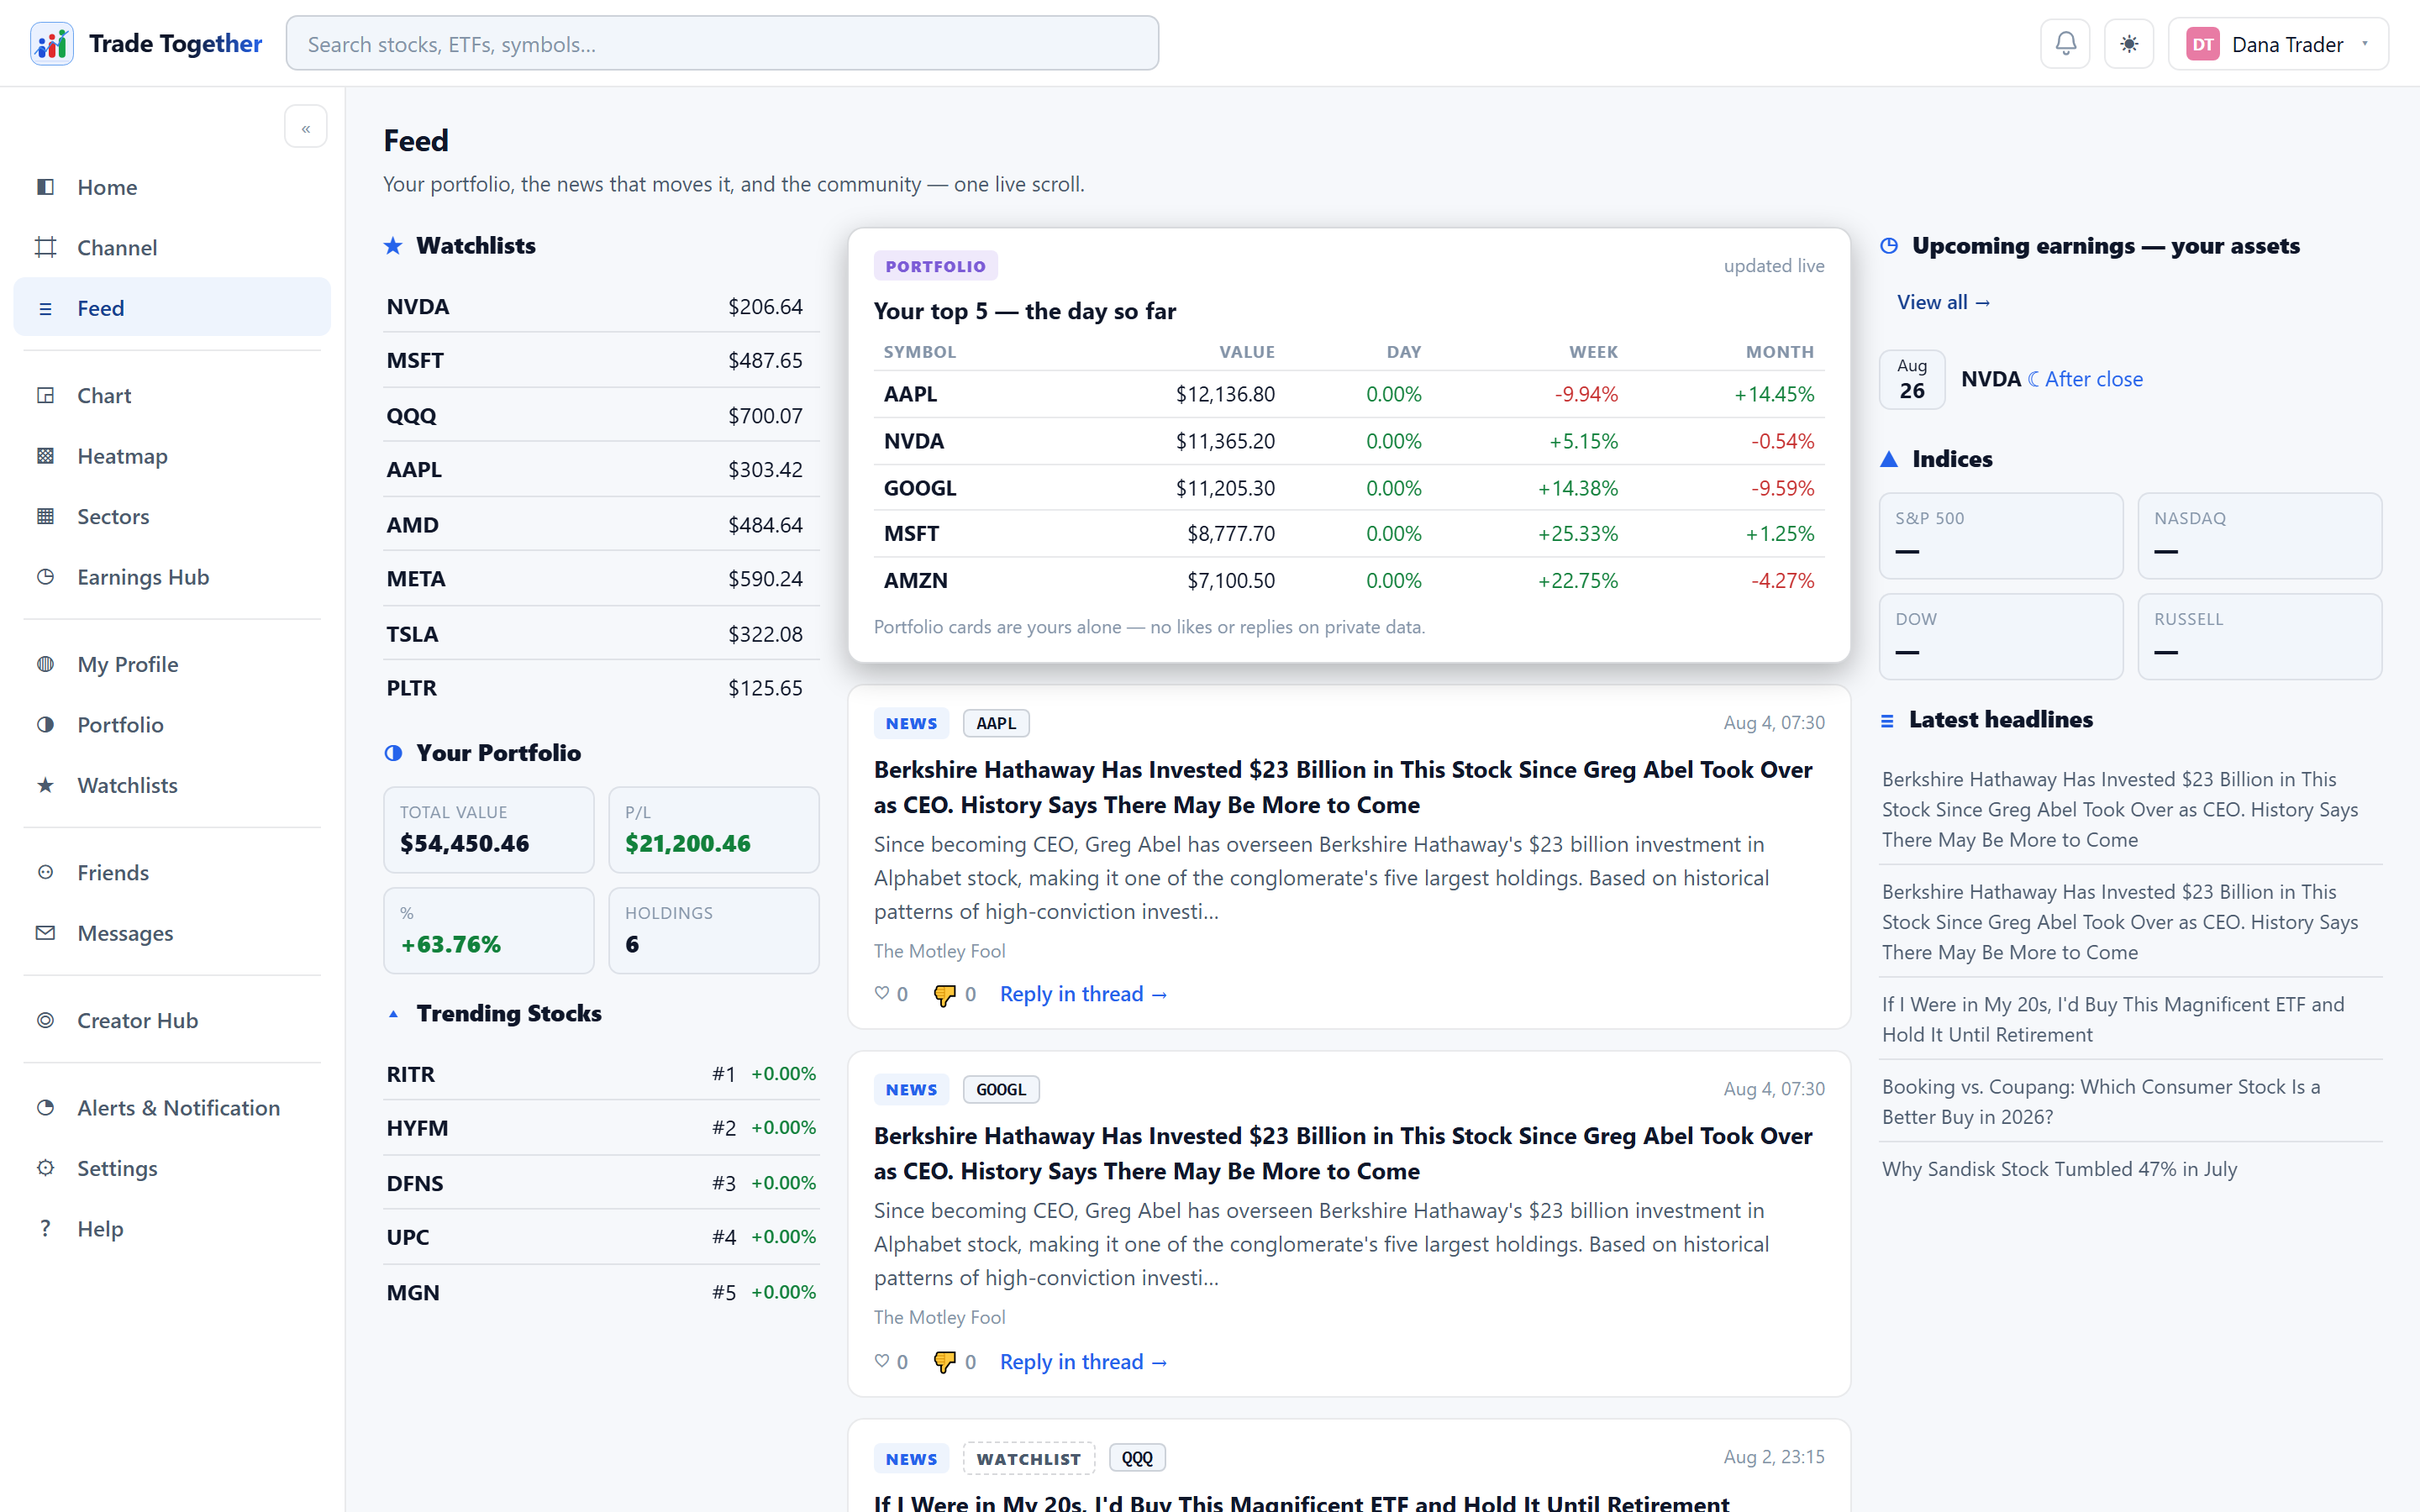
Task: Open the notifications bell
Action: 2065,44
